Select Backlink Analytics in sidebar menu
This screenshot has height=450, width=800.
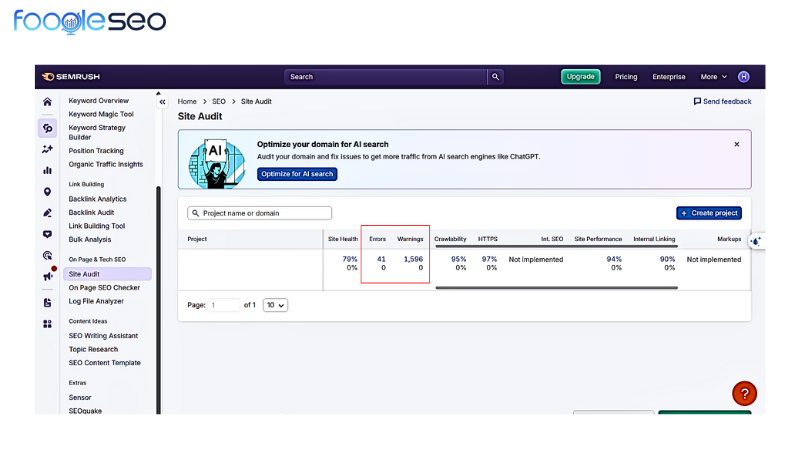click(98, 199)
